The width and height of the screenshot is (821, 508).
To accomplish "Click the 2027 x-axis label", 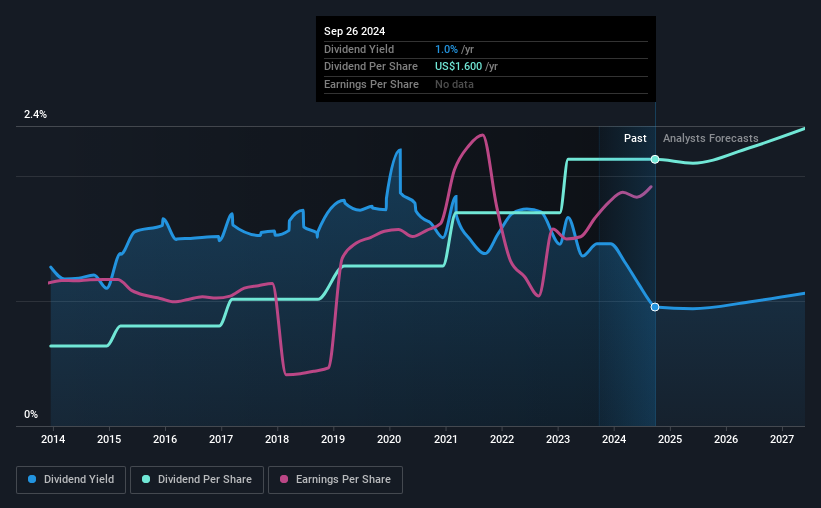I will [x=782, y=439].
